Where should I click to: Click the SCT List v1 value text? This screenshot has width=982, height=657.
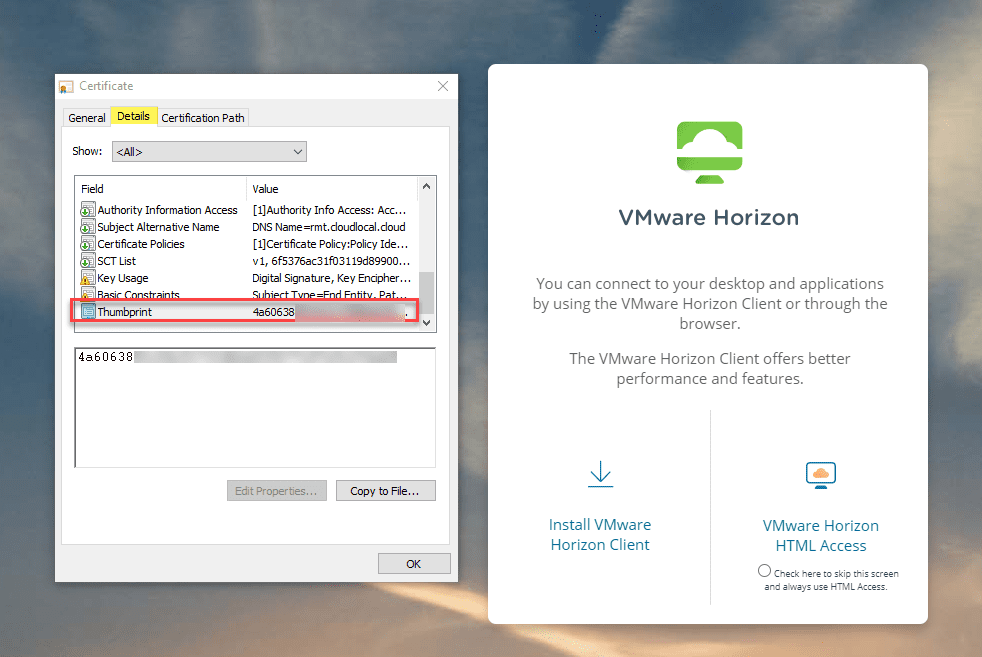pos(331,261)
